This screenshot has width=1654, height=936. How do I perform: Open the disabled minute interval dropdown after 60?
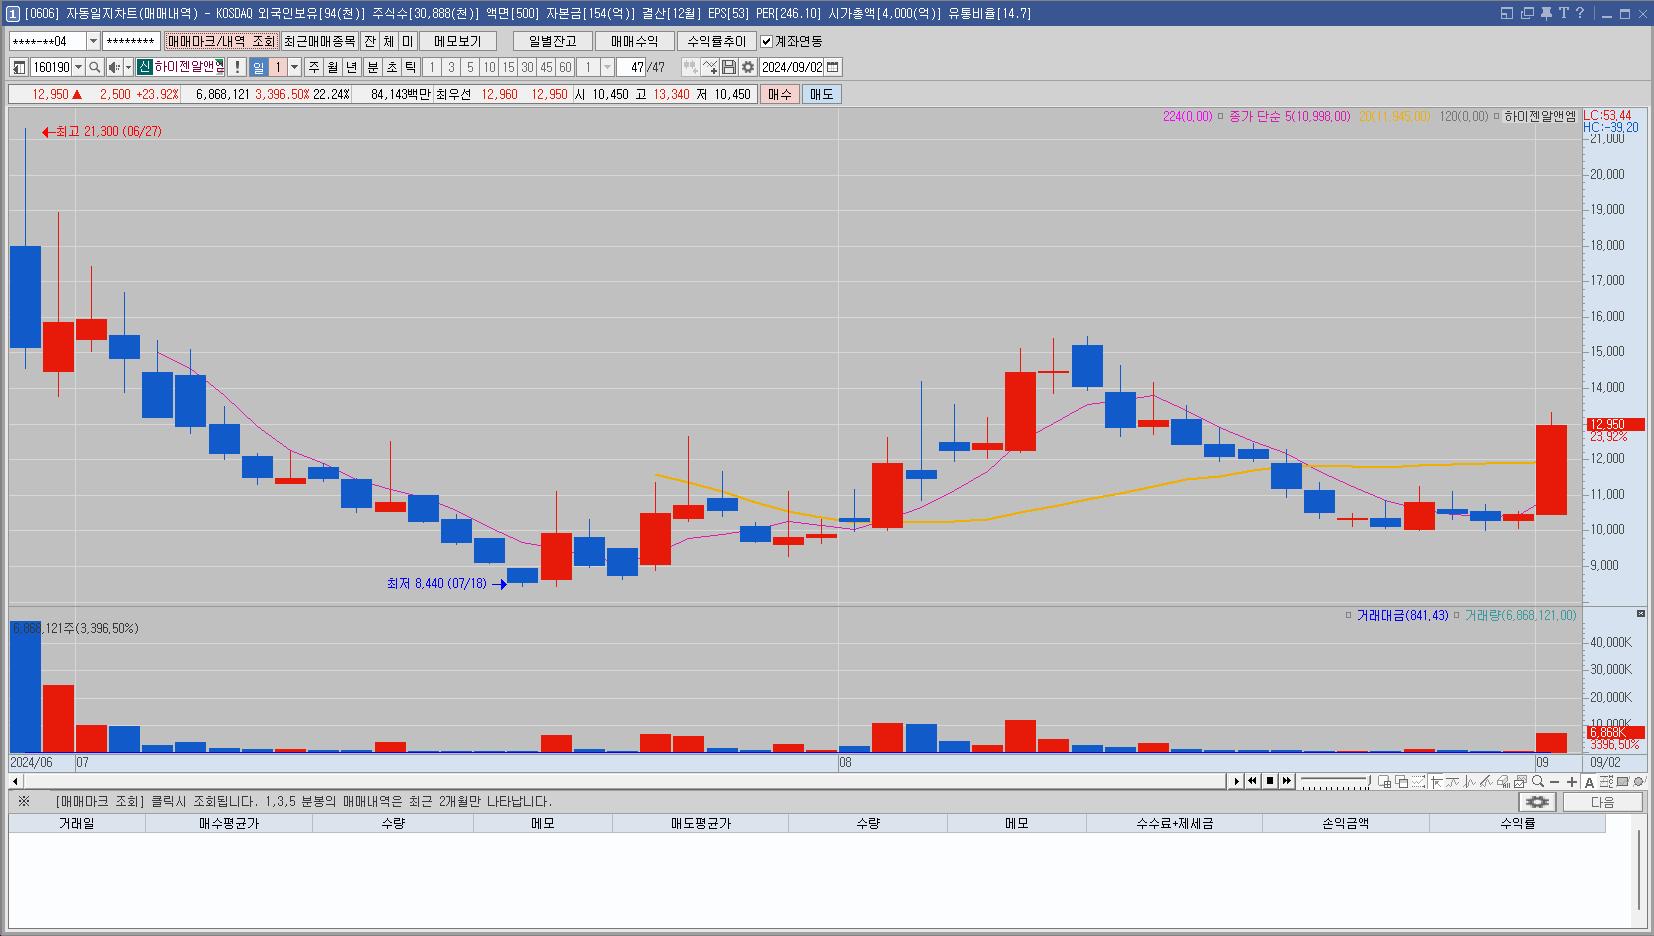pos(607,67)
